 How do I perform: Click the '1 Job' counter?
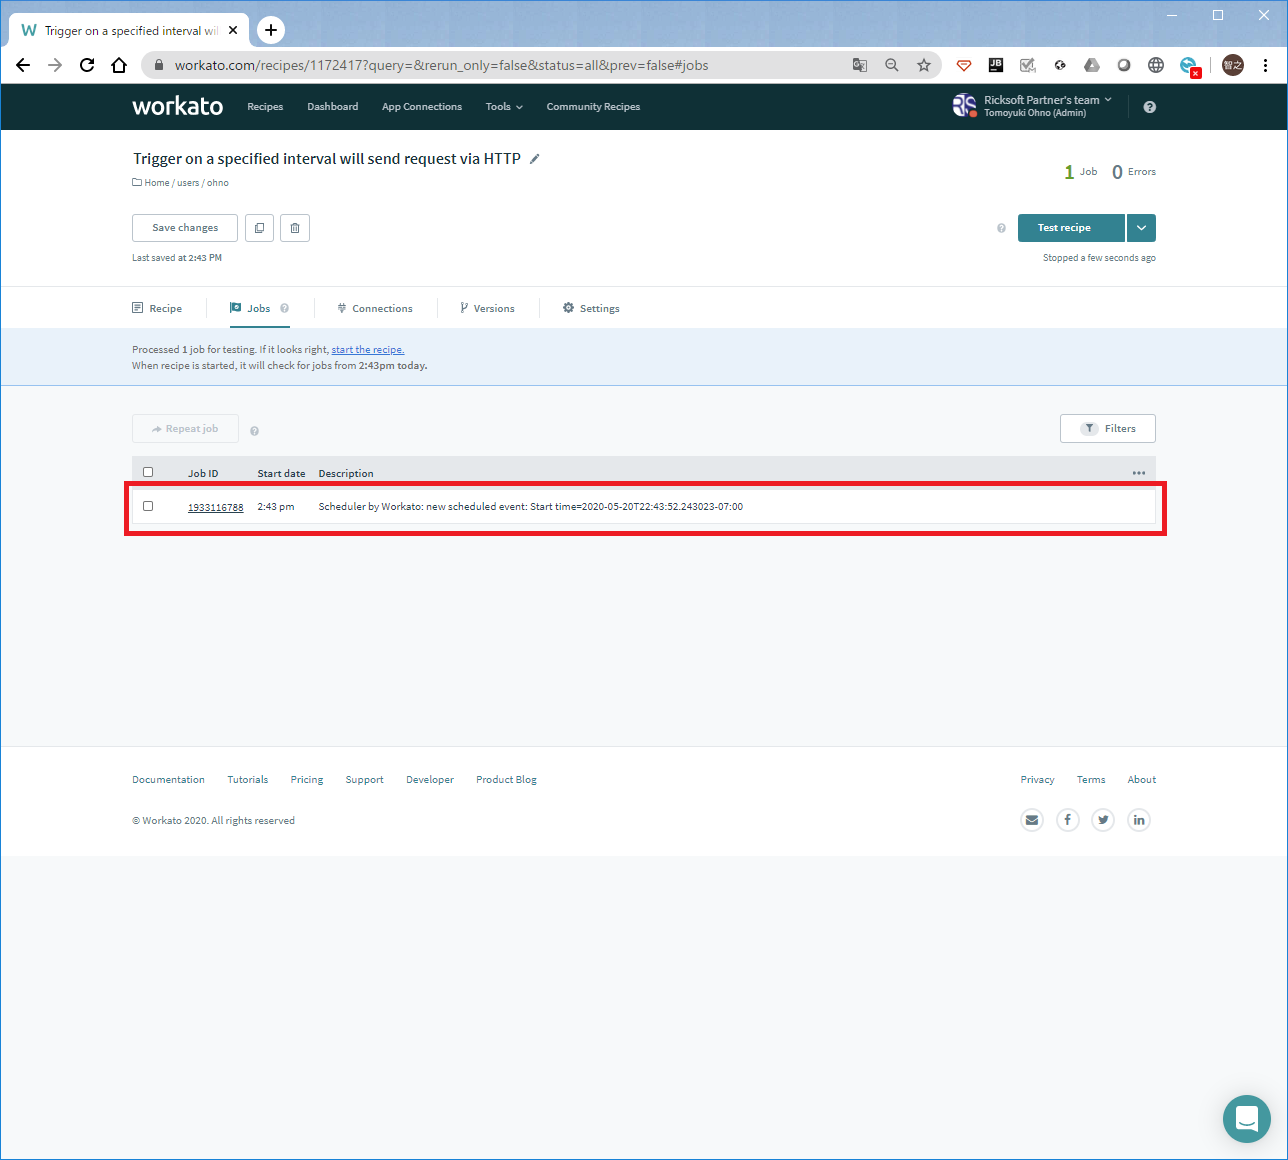pos(1081,172)
